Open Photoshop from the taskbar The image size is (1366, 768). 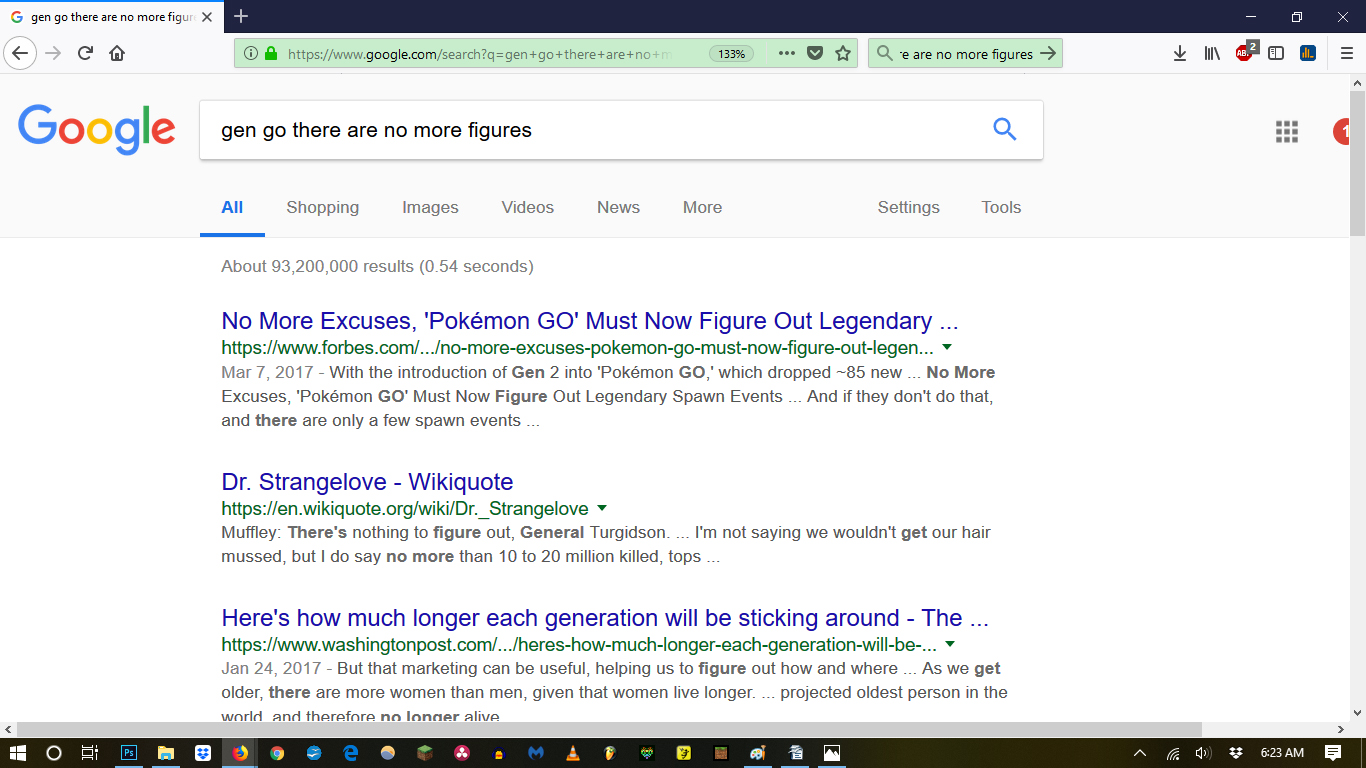click(129, 753)
